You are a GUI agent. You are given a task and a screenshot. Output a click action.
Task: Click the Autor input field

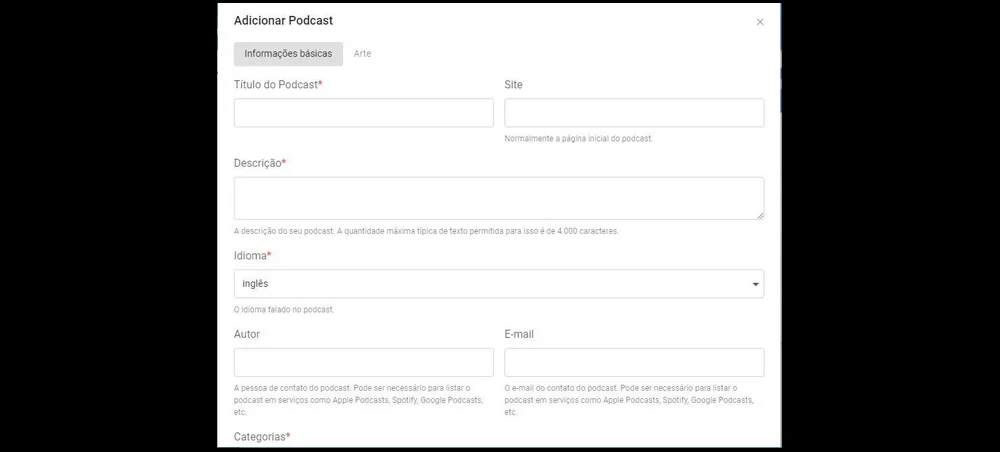(x=363, y=362)
